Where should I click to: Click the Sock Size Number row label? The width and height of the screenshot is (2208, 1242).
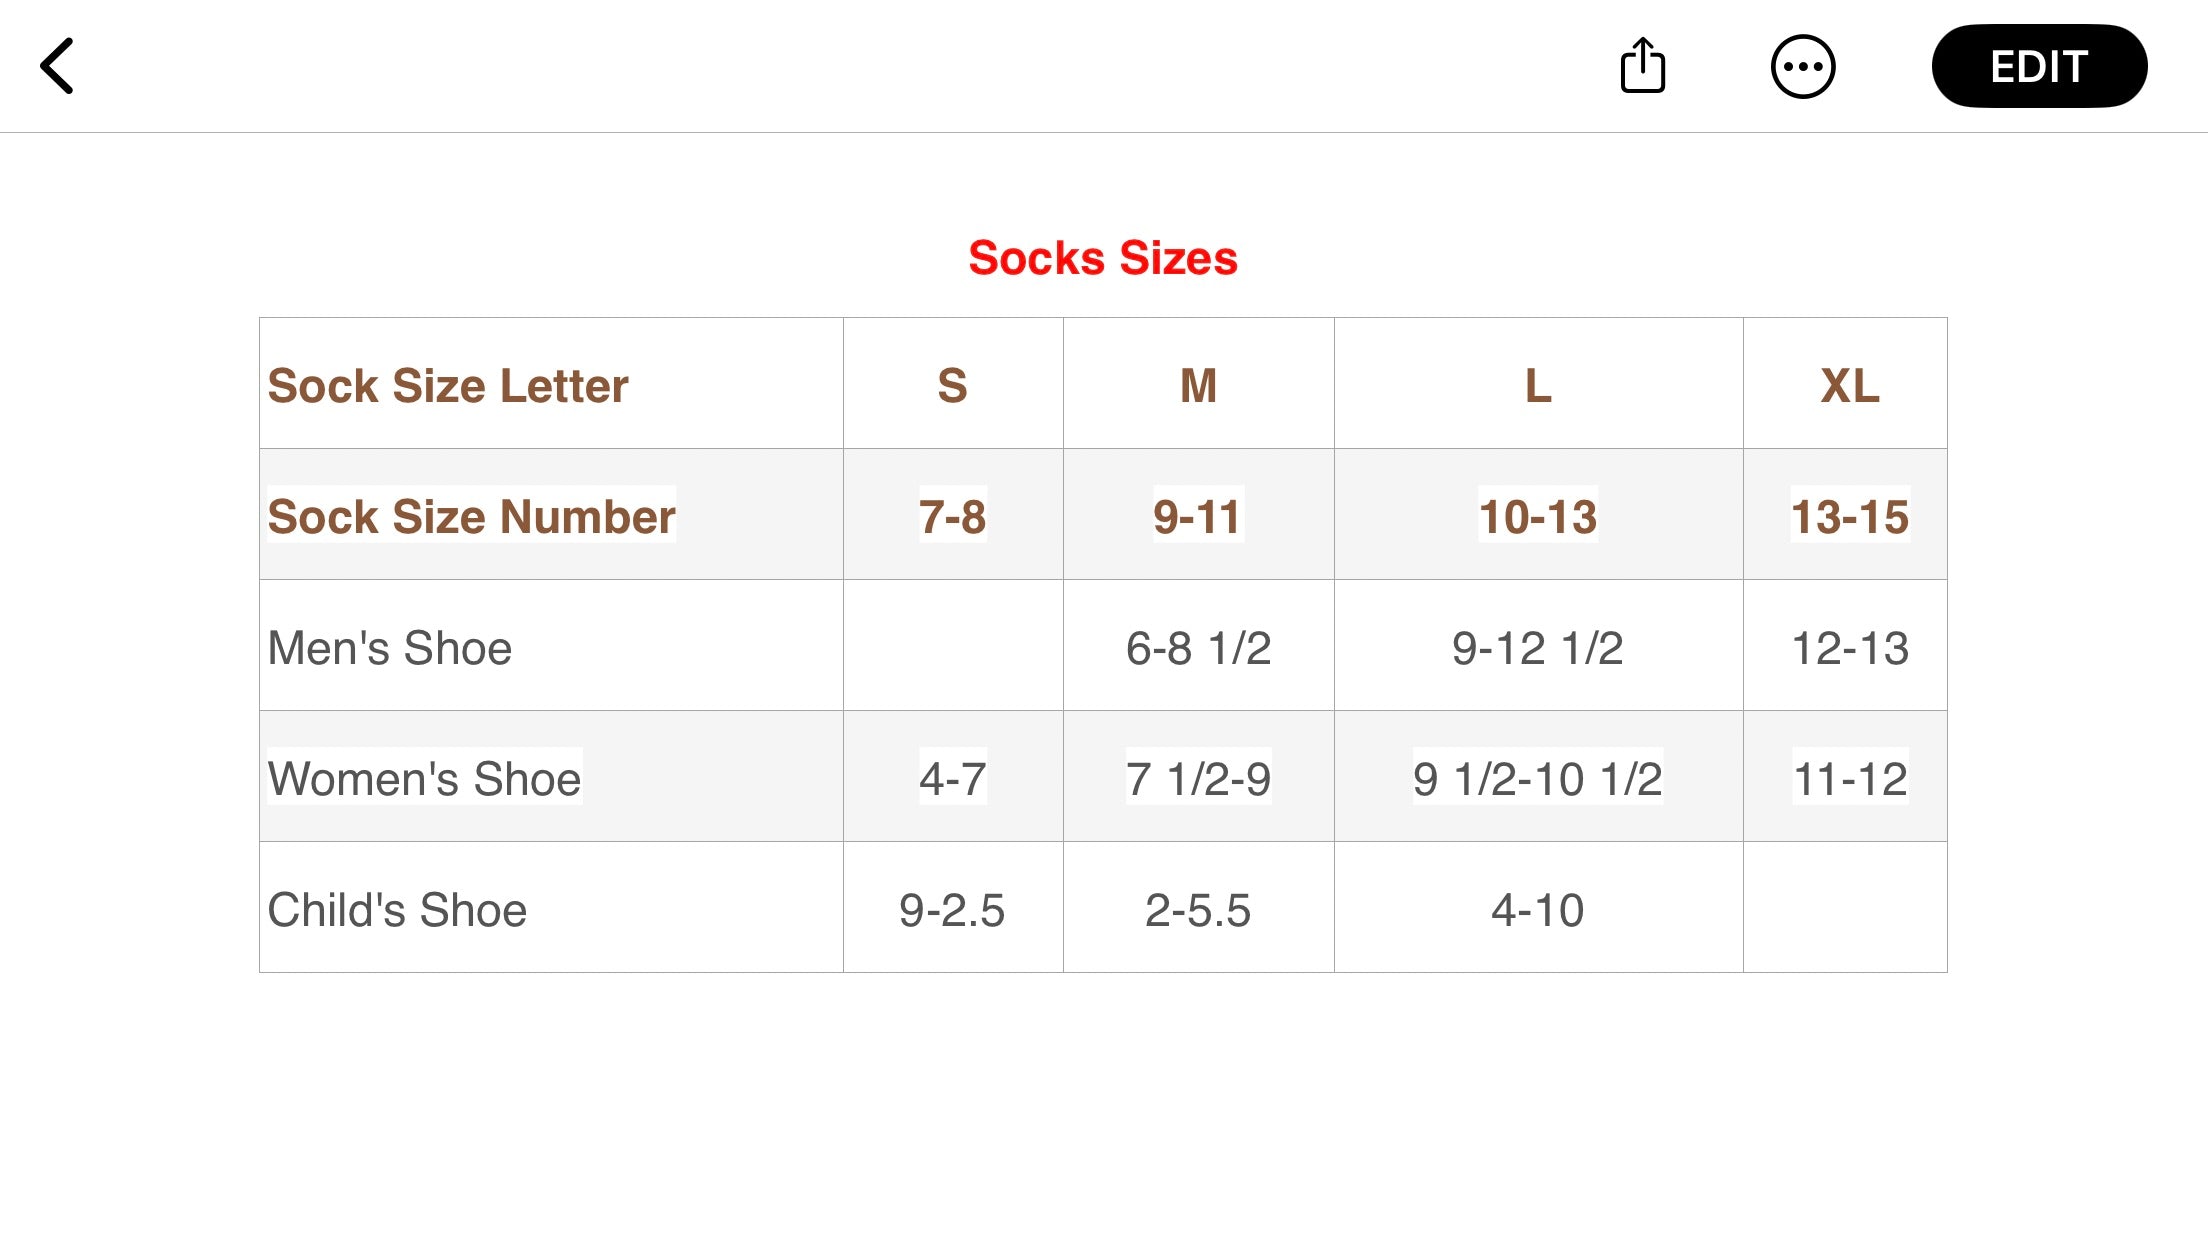[x=471, y=516]
